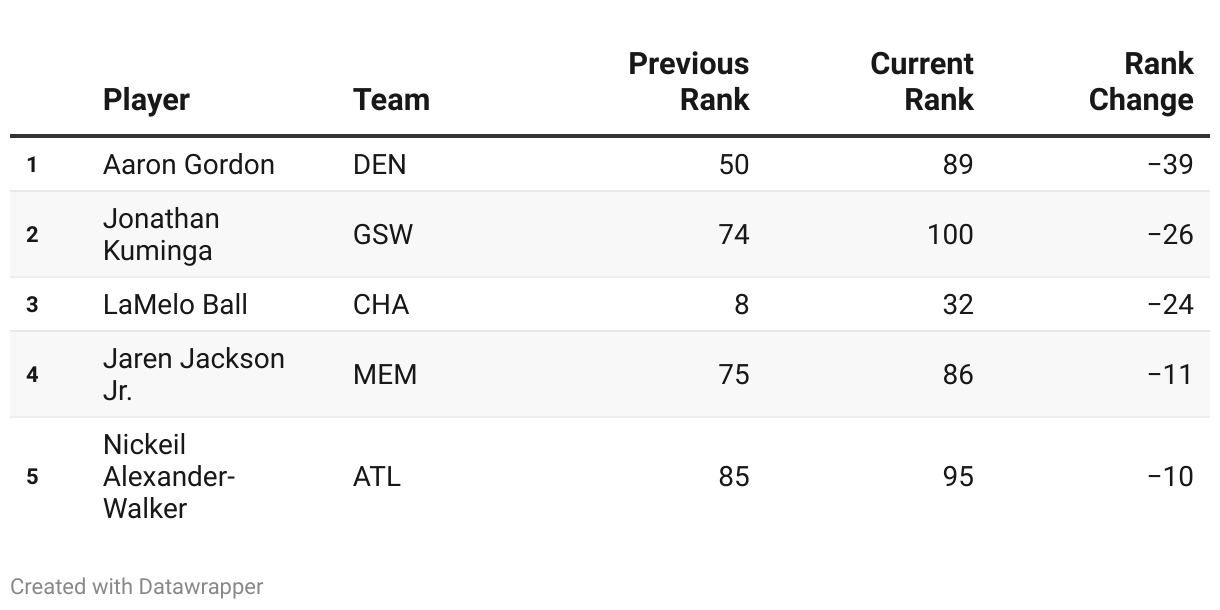The image size is (1220, 610).
Task: Select the Jaren Jackson Jr. cell
Action: tap(194, 374)
